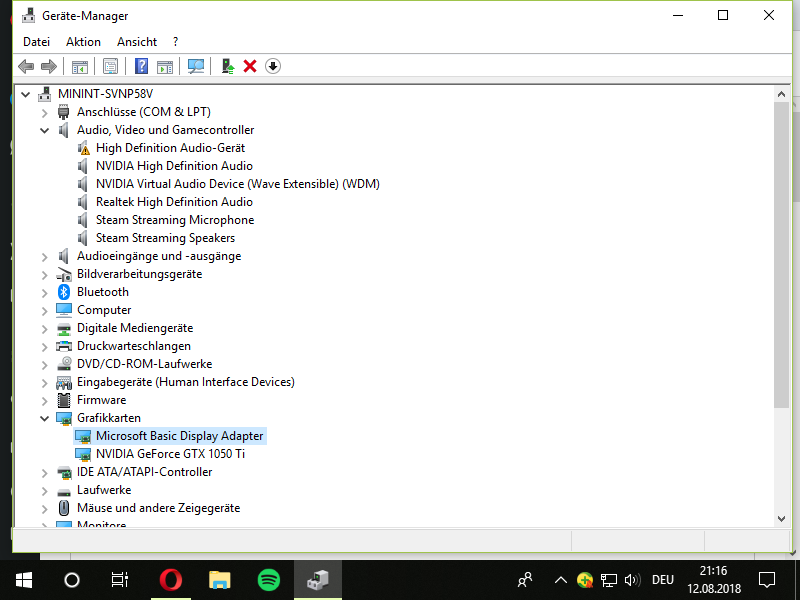Screen dimensions: 800x600
Task: Select the Digitale Mediengeräte category
Action: (135, 328)
